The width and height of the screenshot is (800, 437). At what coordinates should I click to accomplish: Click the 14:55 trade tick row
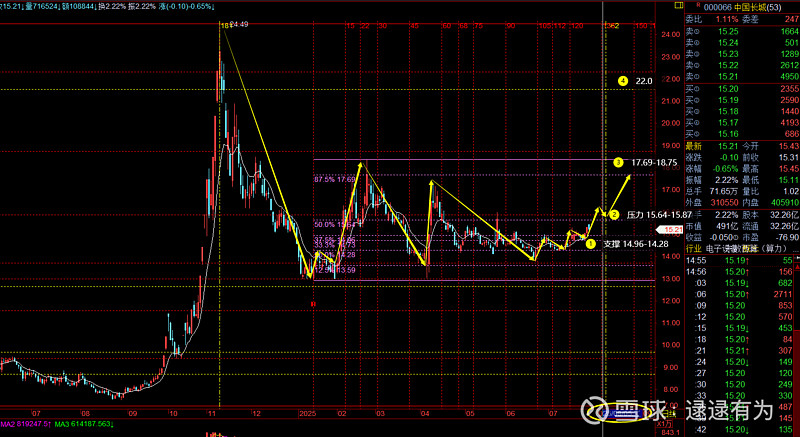coord(739,261)
